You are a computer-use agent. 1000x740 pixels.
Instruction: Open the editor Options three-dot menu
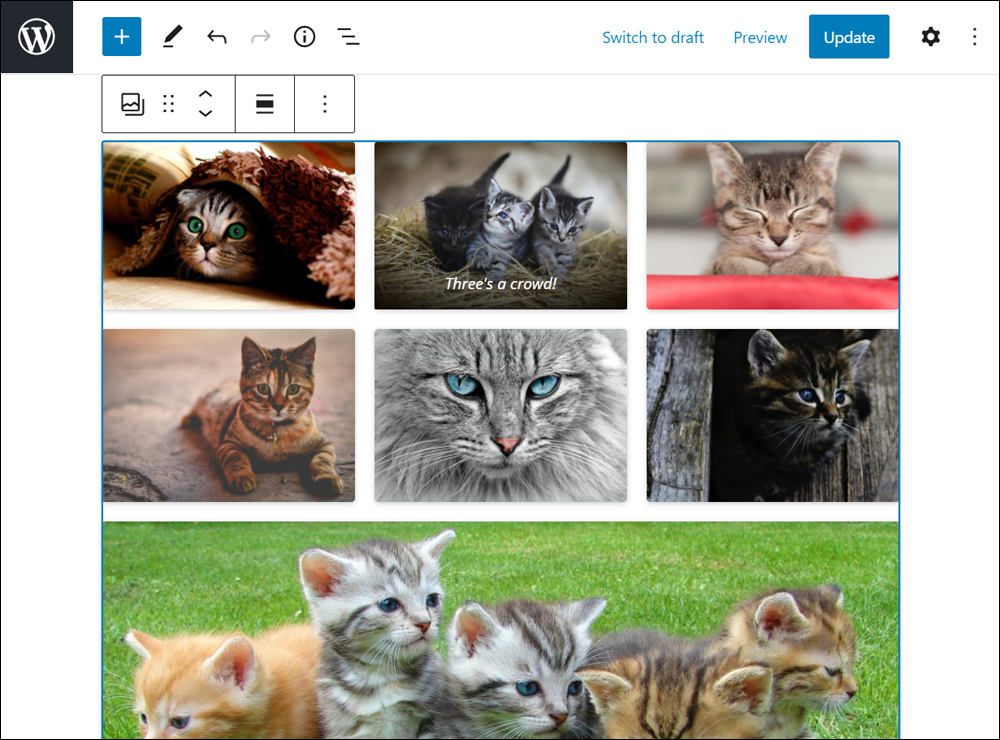974,37
